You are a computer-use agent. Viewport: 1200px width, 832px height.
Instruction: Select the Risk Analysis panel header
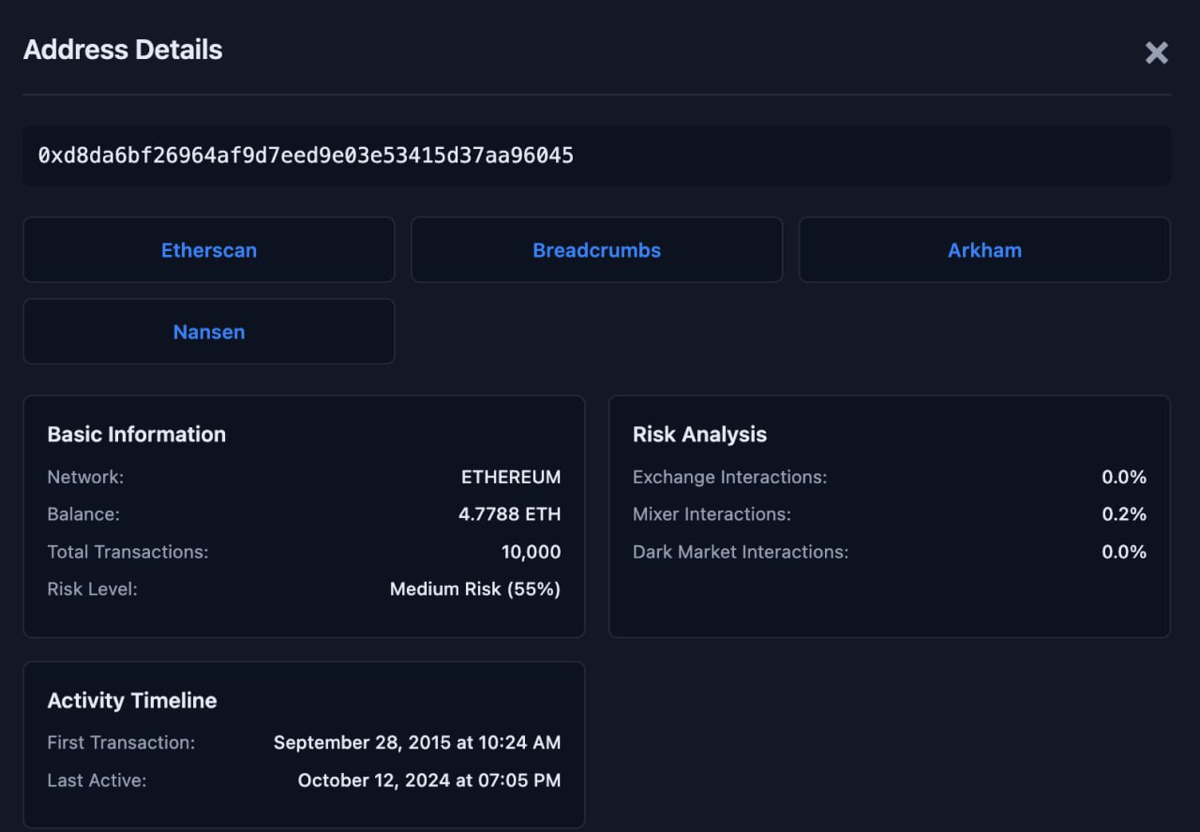(x=699, y=434)
